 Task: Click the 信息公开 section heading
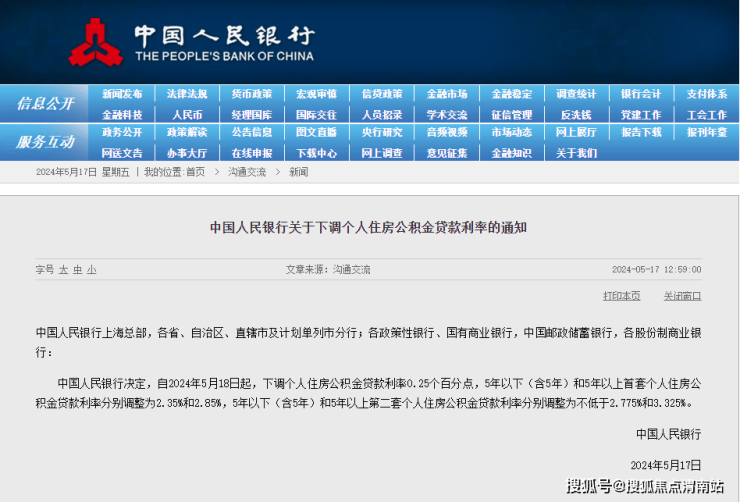45,104
